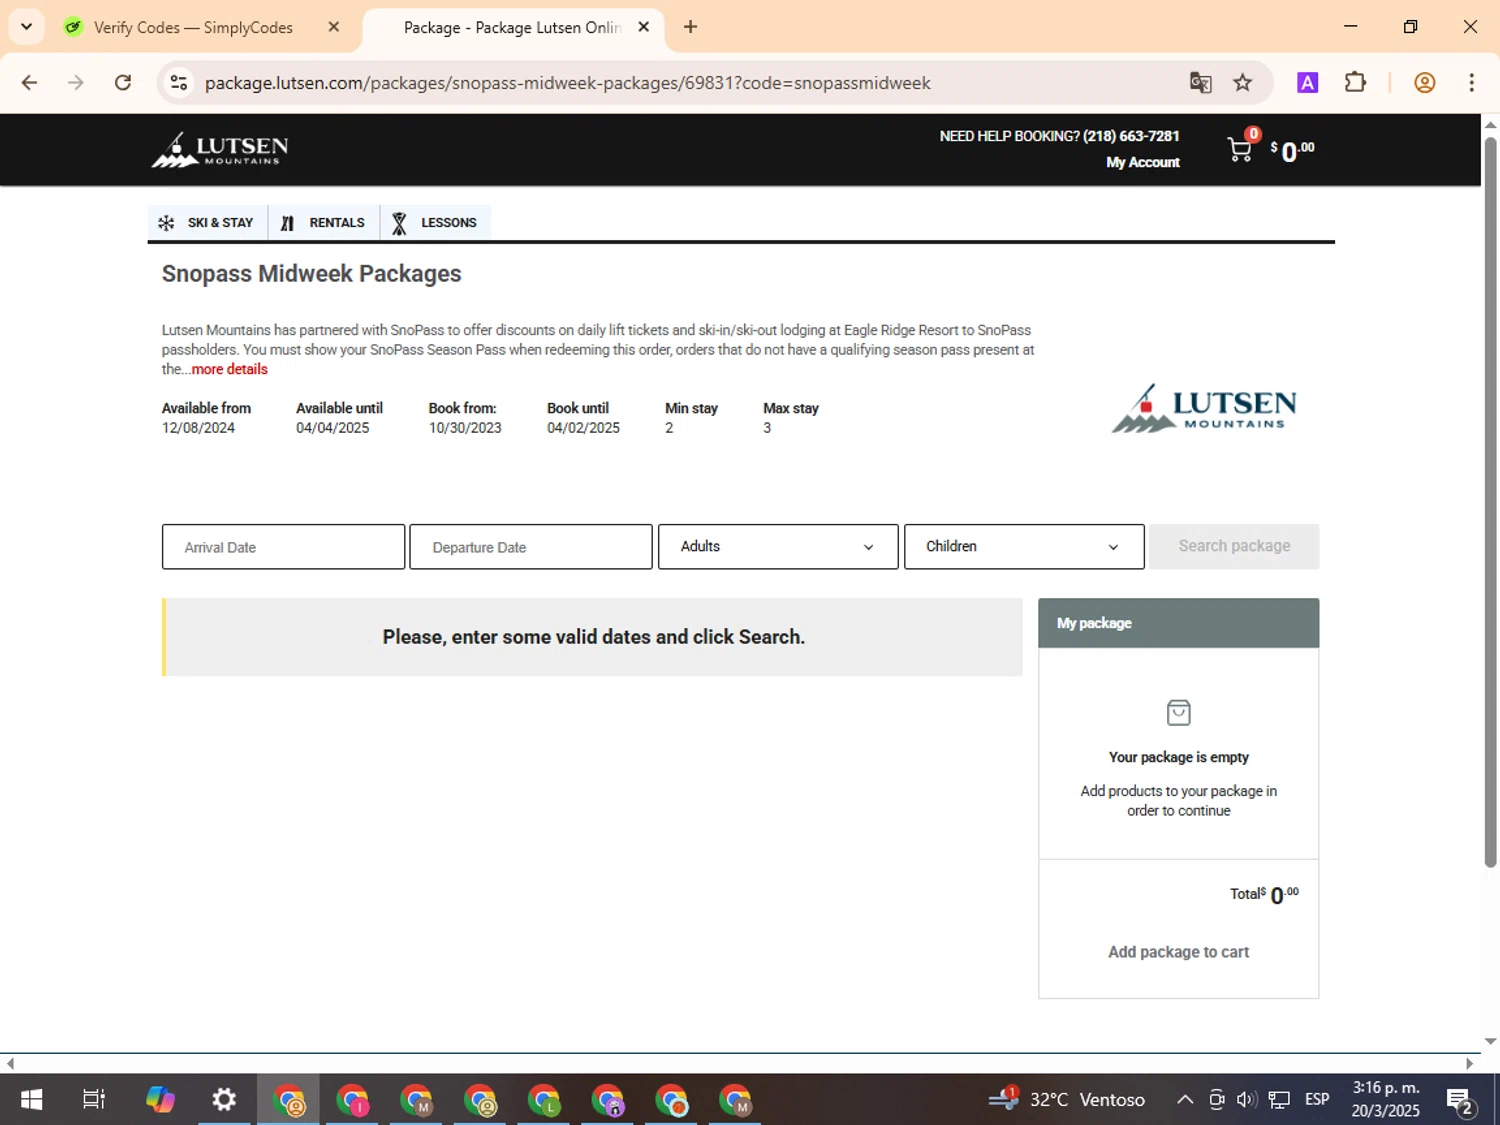
Task: Switch to the Package Lutsen tab
Action: 512,27
